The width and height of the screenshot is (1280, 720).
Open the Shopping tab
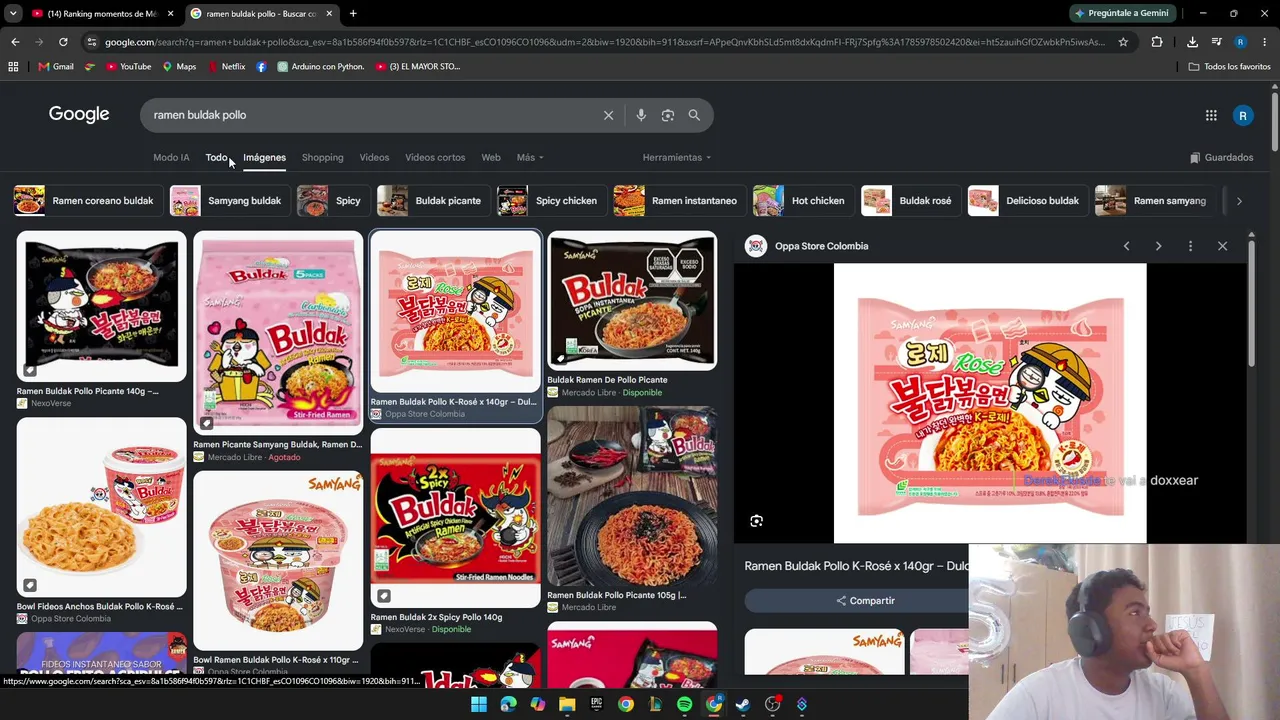pos(322,157)
